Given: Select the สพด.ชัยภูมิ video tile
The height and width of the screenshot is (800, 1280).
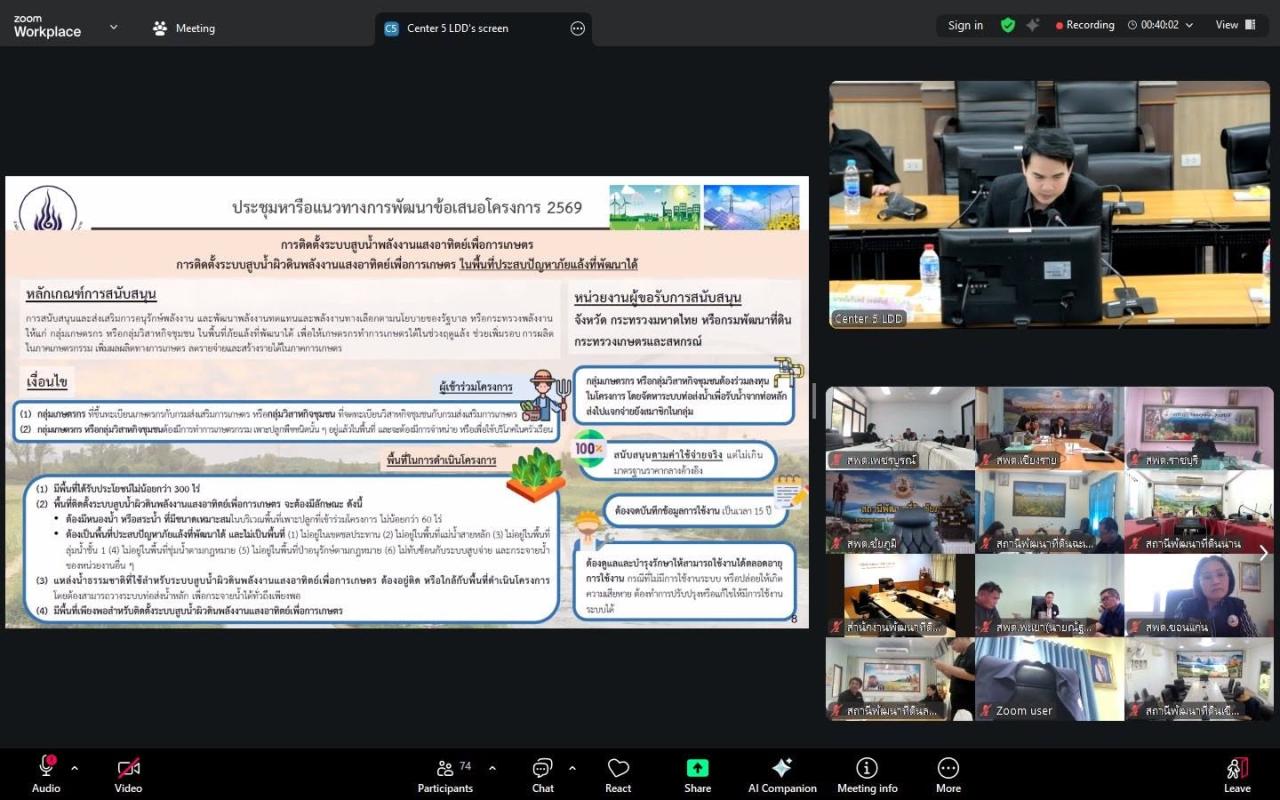Looking at the screenshot, I should point(900,512).
